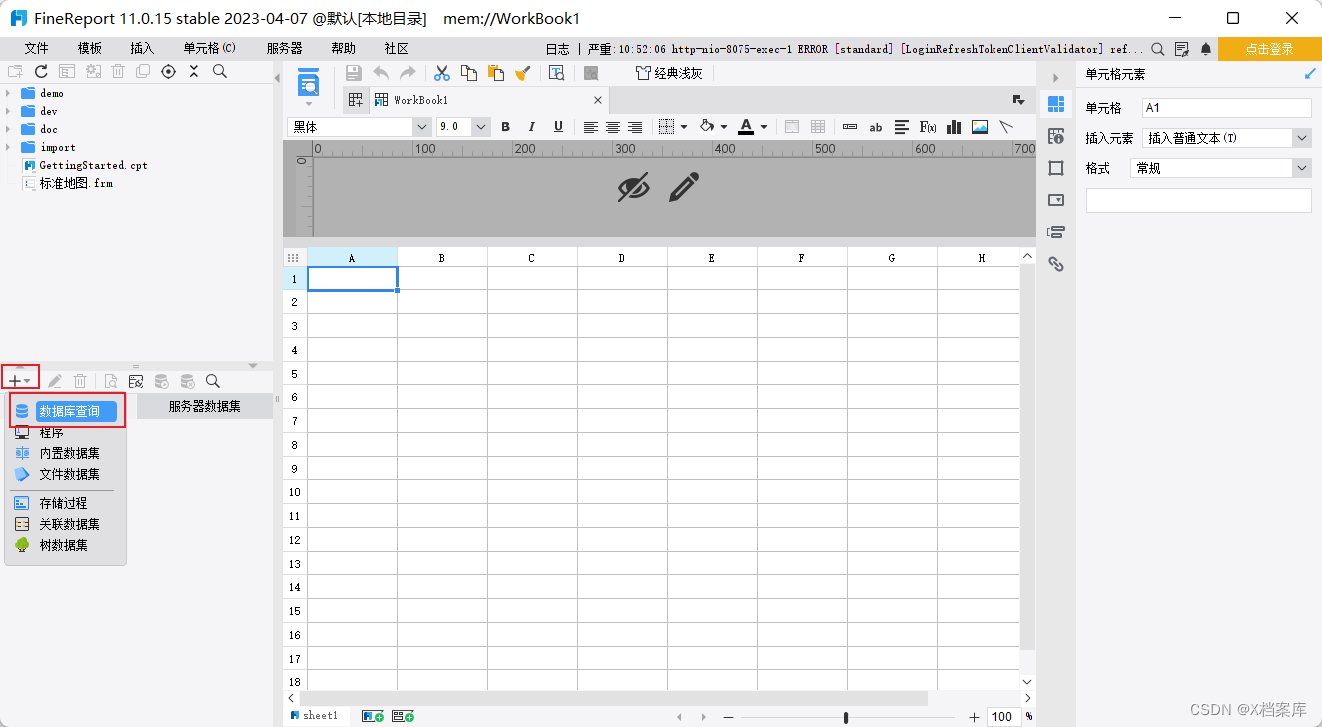Toggle underline formatting
The image size is (1322, 727).
pos(558,127)
